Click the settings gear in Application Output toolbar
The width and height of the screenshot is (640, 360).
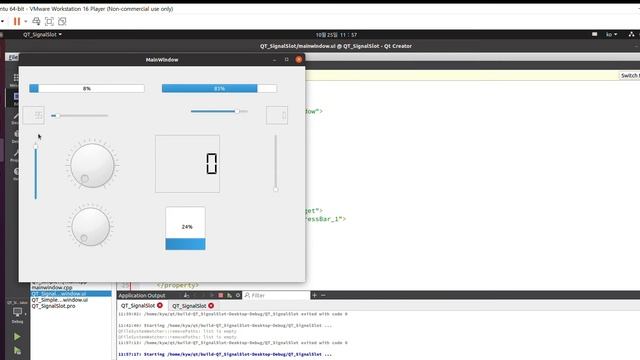(238, 295)
